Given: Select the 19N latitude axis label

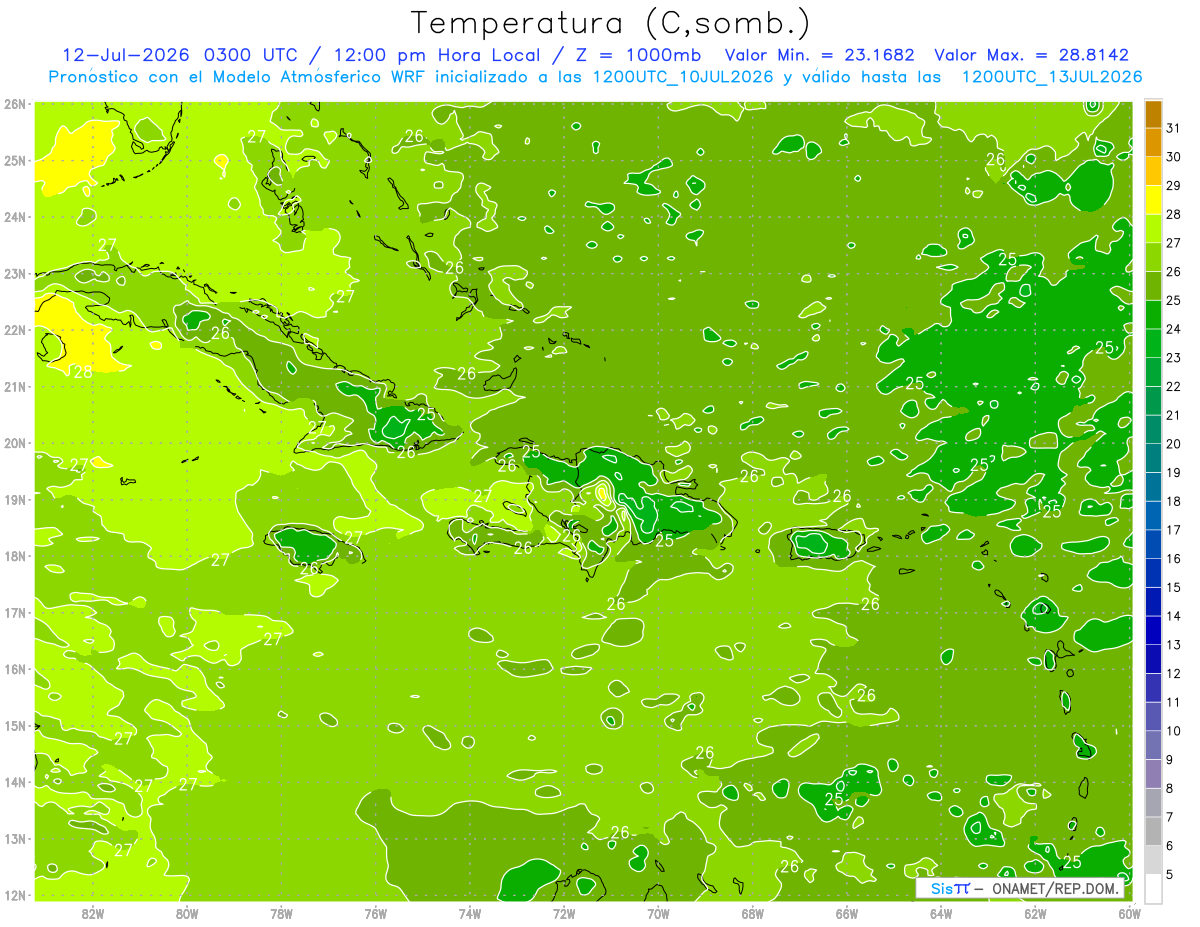Looking at the screenshot, I should click(15, 499).
